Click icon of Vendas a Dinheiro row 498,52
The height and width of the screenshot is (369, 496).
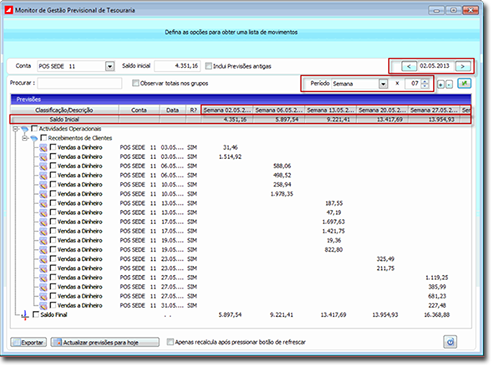(x=43, y=176)
